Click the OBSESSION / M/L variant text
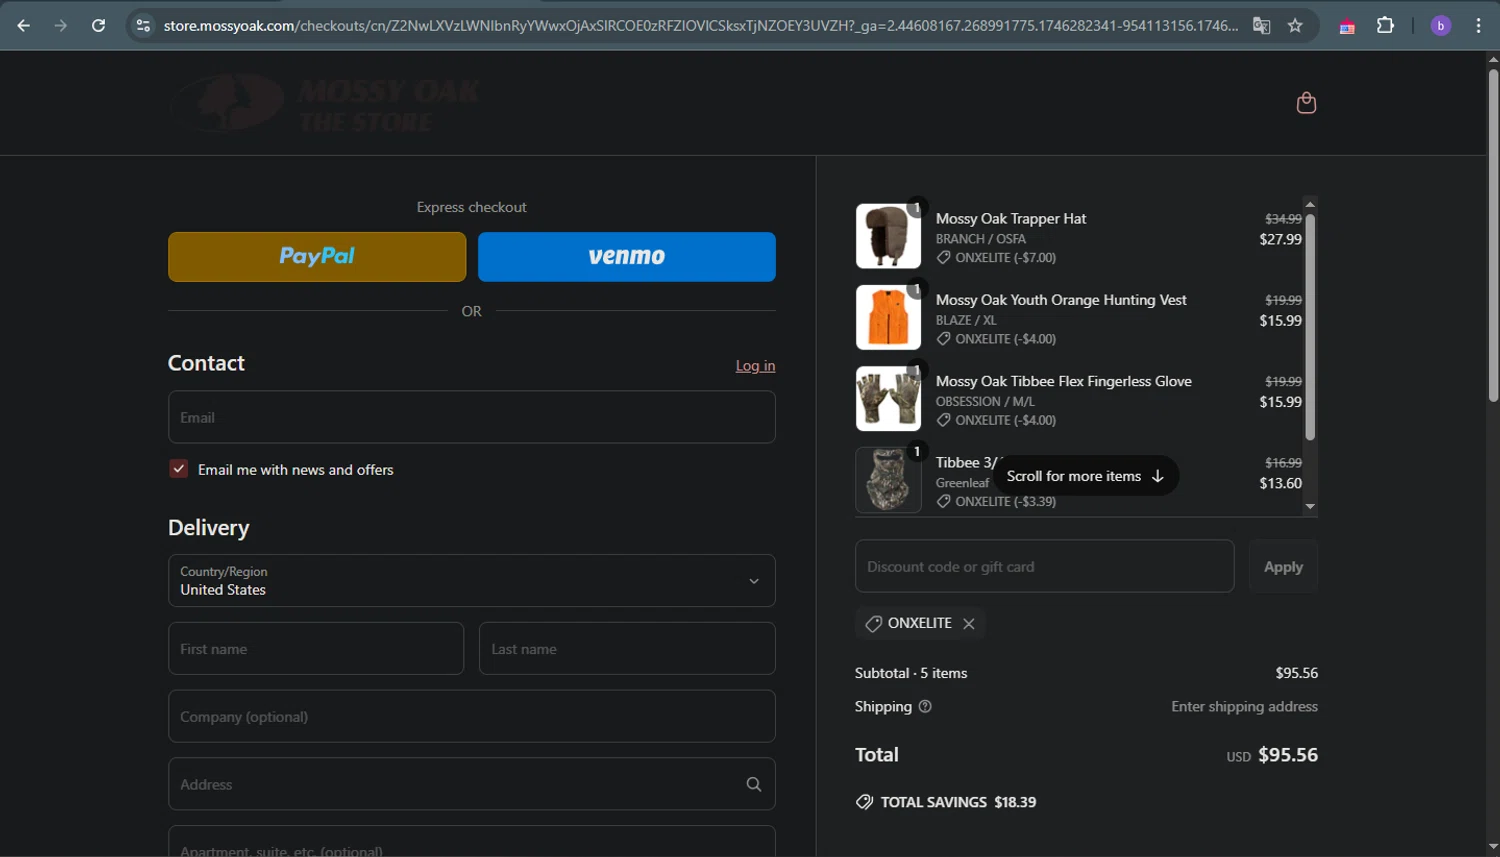Image resolution: width=1500 pixels, height=857 pixels. [985, 401]
